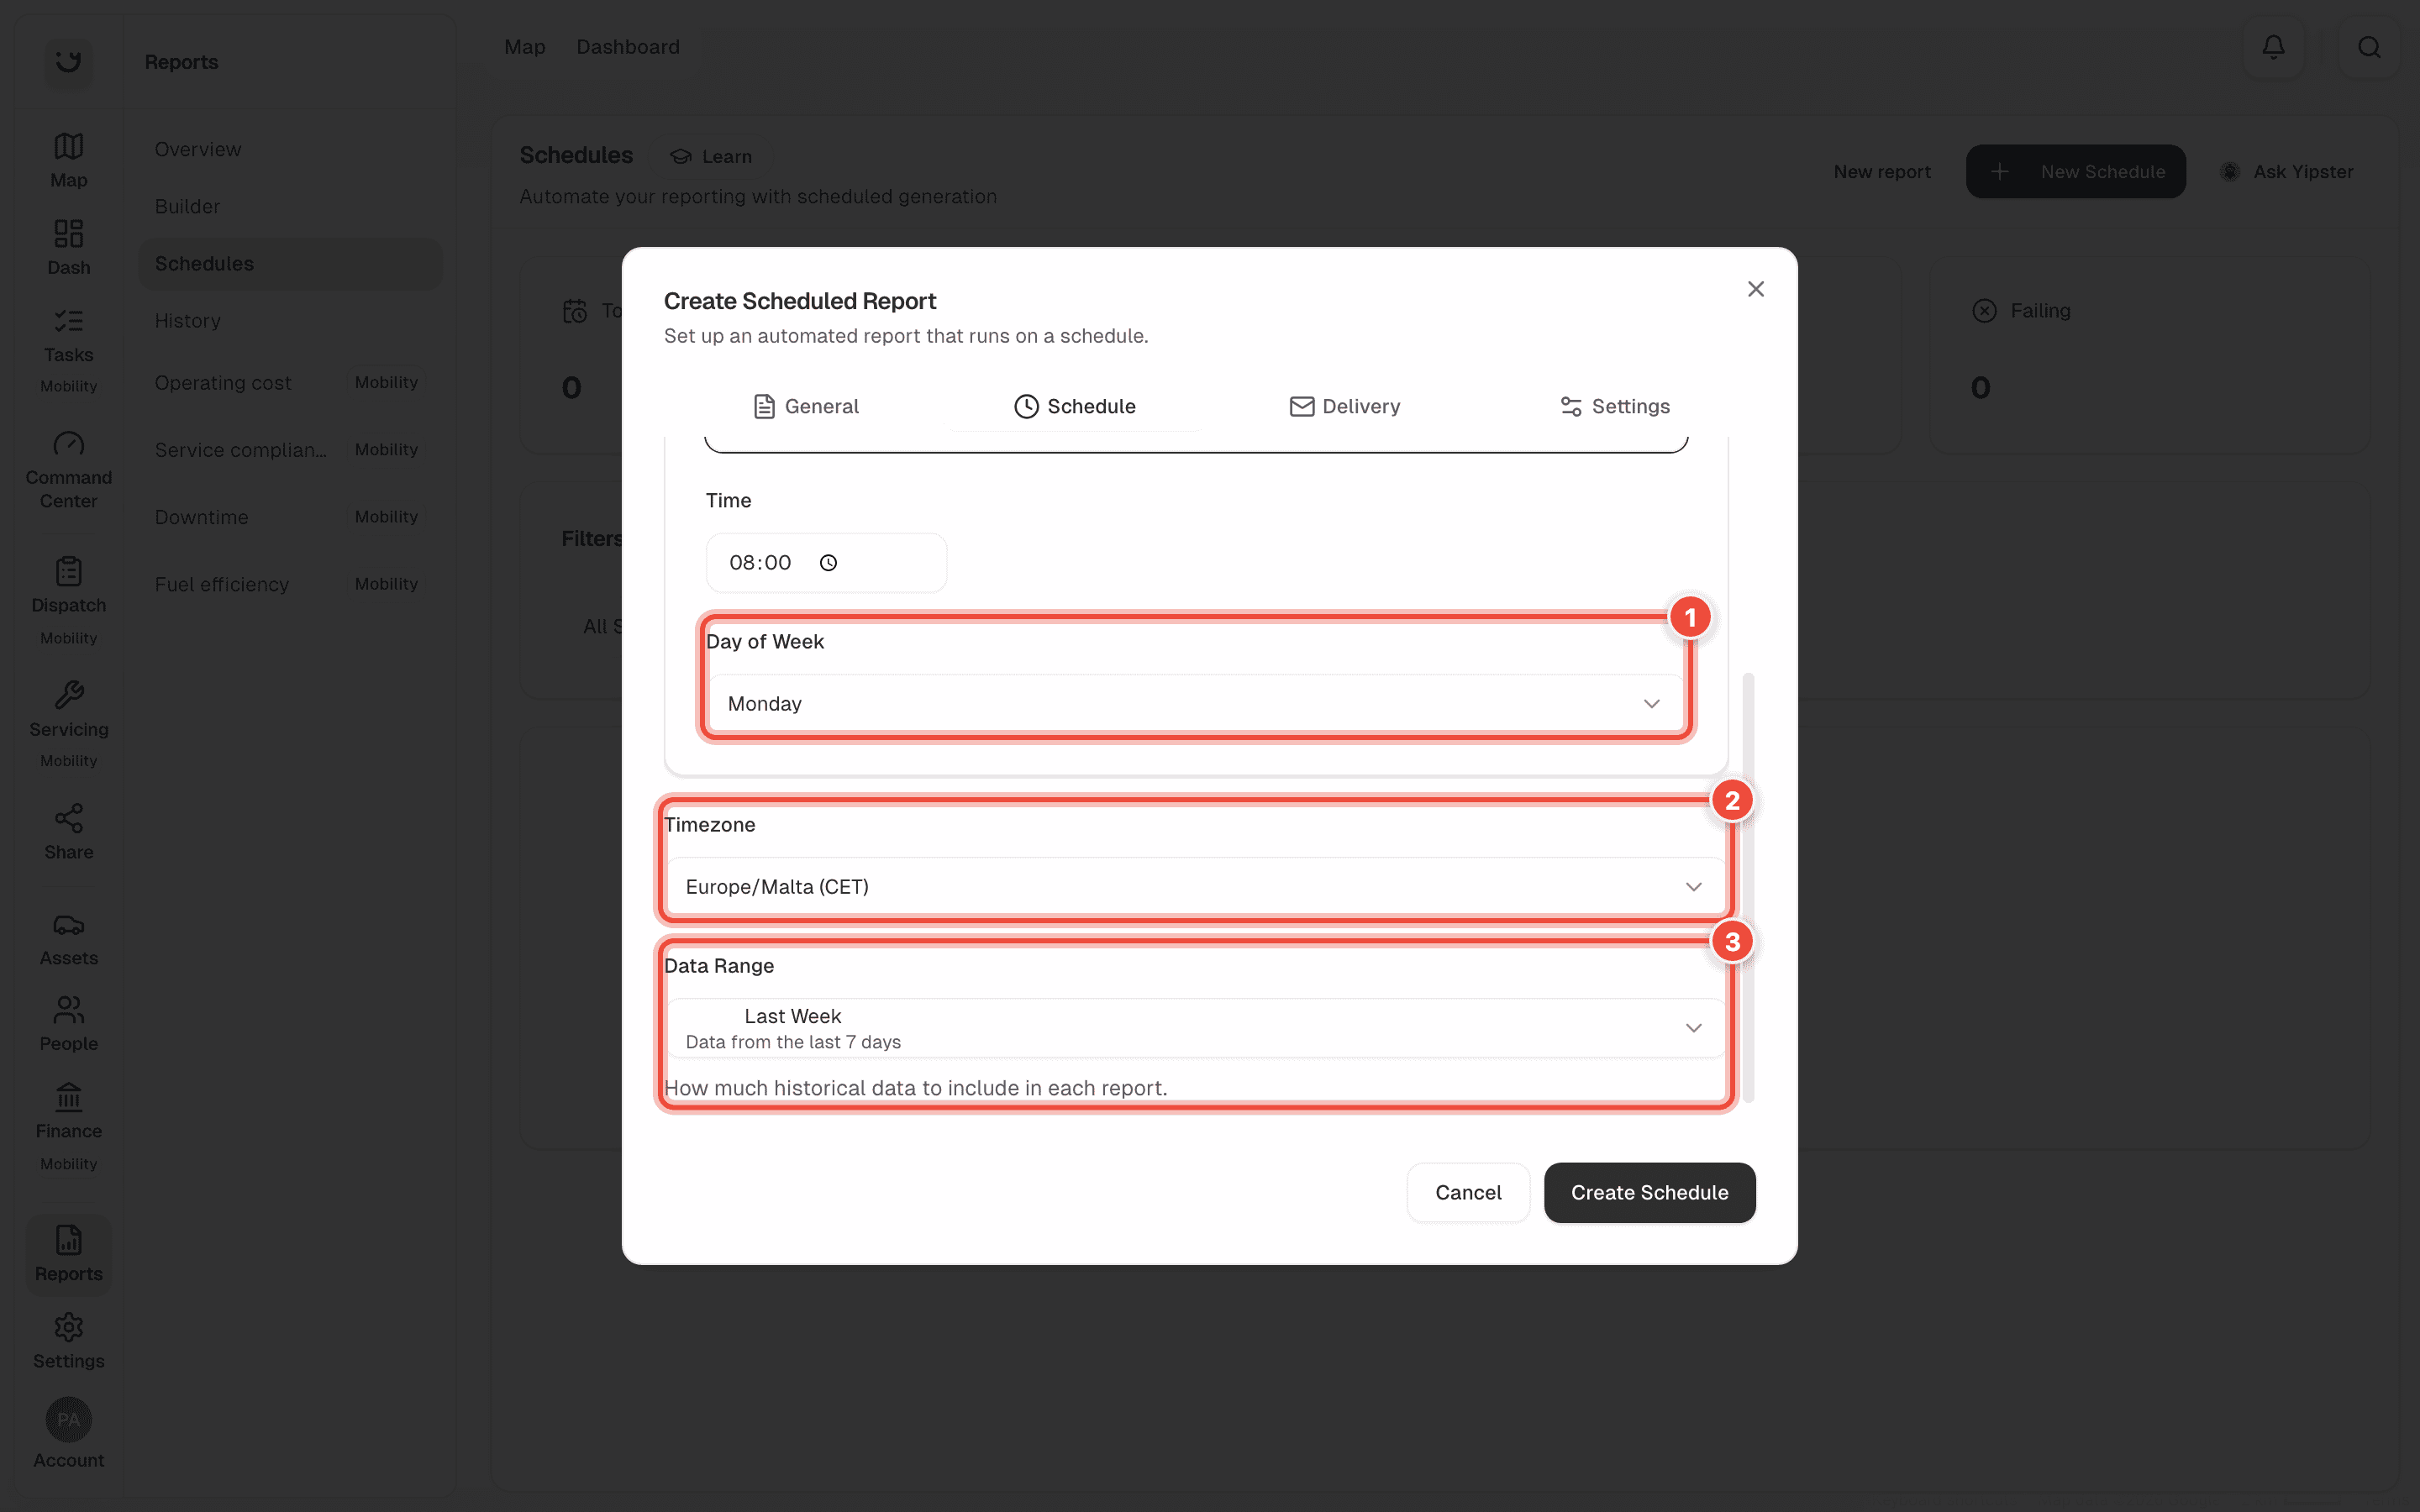The image size is (2420, 1512).
Task: Open Assets vehicle icon
Action: pos(68,925)
